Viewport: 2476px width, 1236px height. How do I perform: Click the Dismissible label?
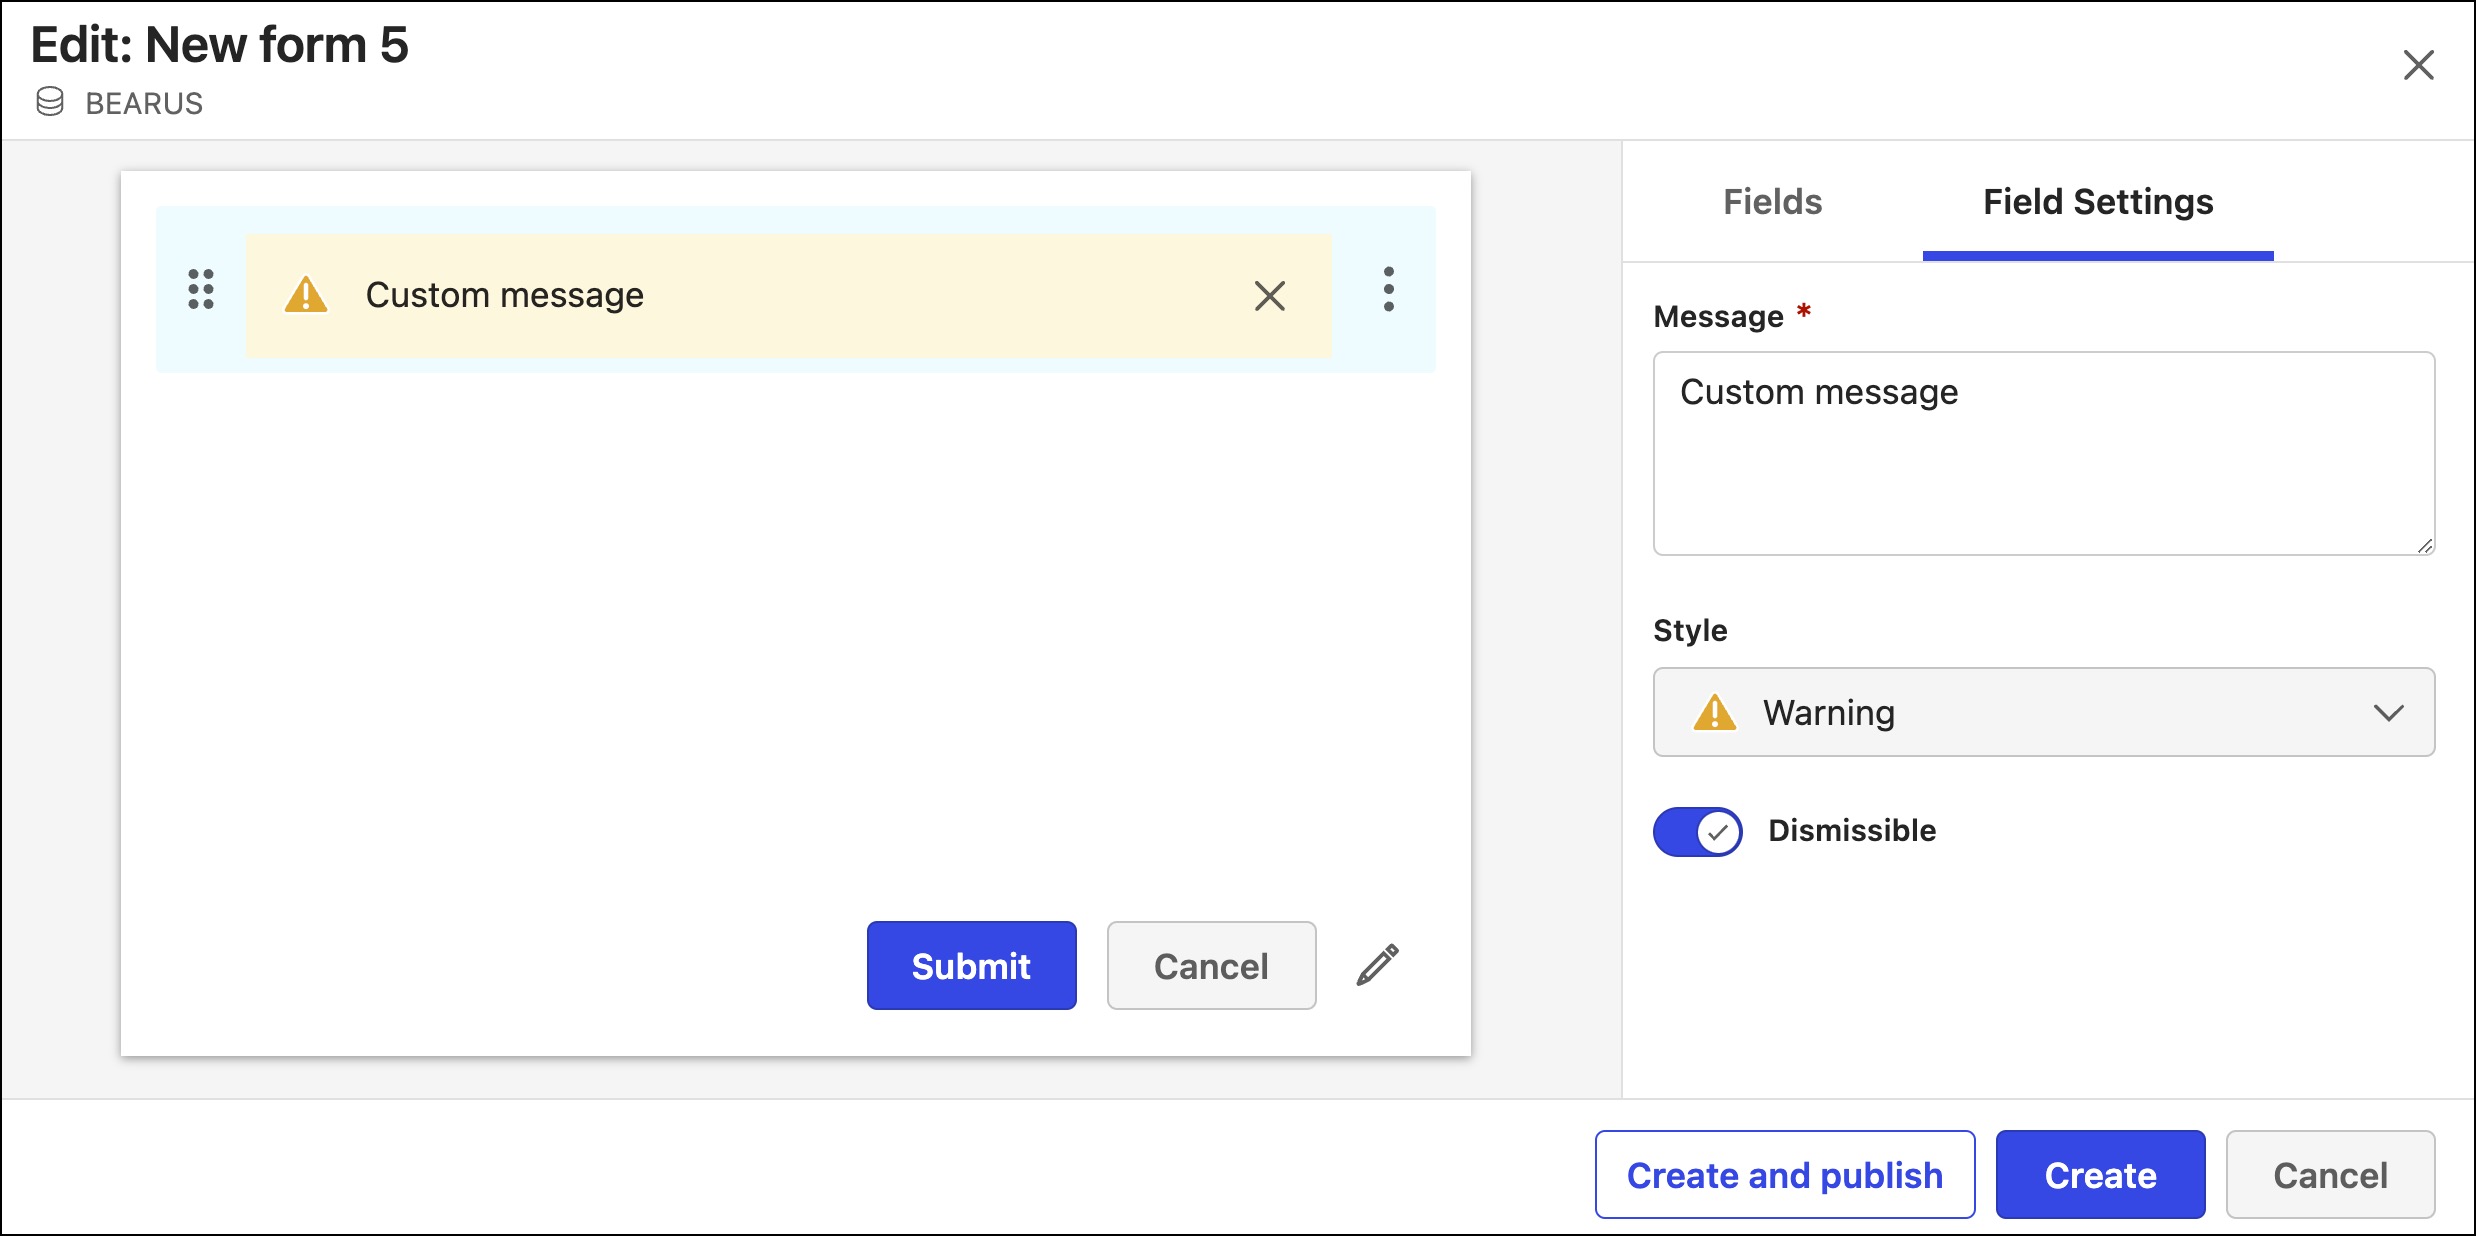click(x=1852, y=830)
